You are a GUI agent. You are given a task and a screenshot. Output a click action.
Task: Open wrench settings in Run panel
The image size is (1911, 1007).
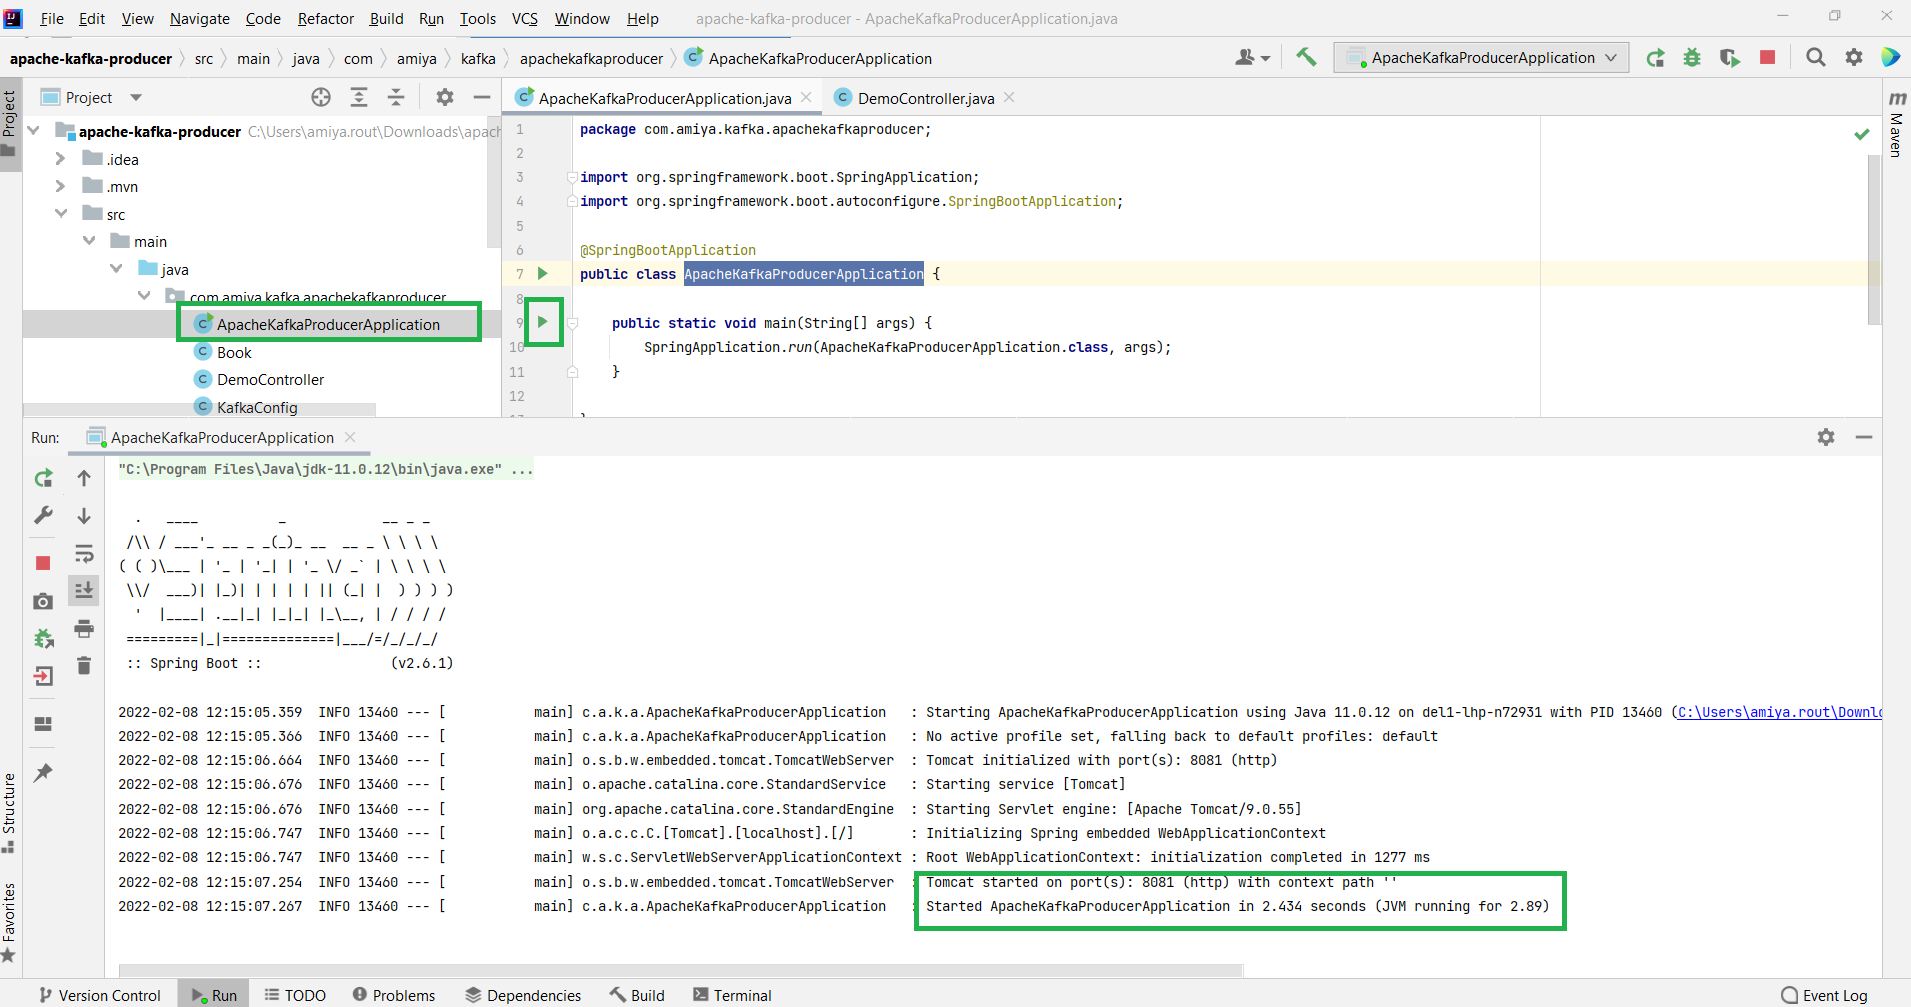coord(43,515)
